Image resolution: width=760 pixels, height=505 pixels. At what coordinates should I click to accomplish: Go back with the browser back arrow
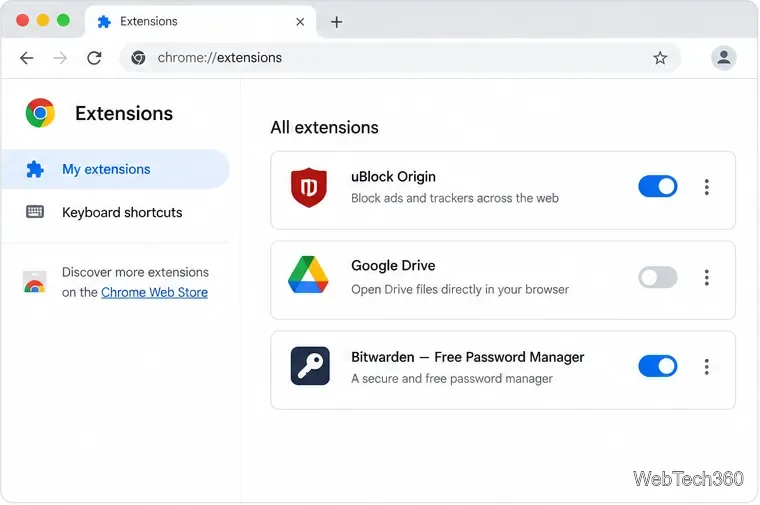coord(27,58)
